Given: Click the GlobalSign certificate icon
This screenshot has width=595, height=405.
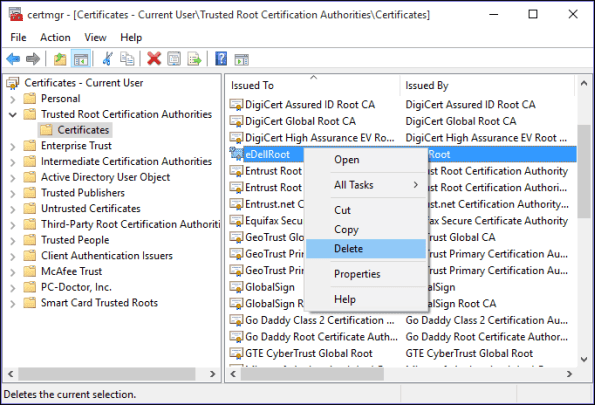Looking at the screenshot, I should [236, 287].
